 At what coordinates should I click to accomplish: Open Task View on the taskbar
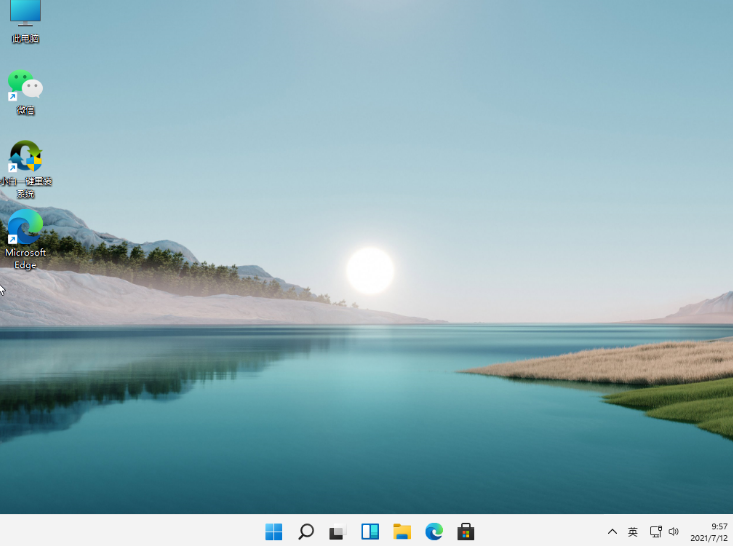pos(338,532)
